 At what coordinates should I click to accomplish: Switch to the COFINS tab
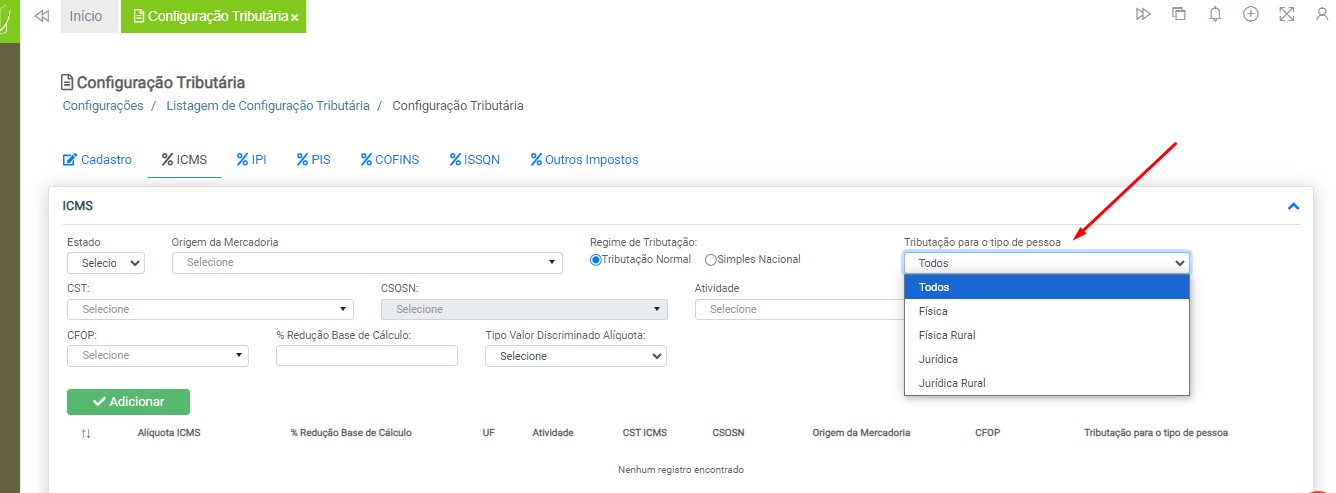[389, 159]
